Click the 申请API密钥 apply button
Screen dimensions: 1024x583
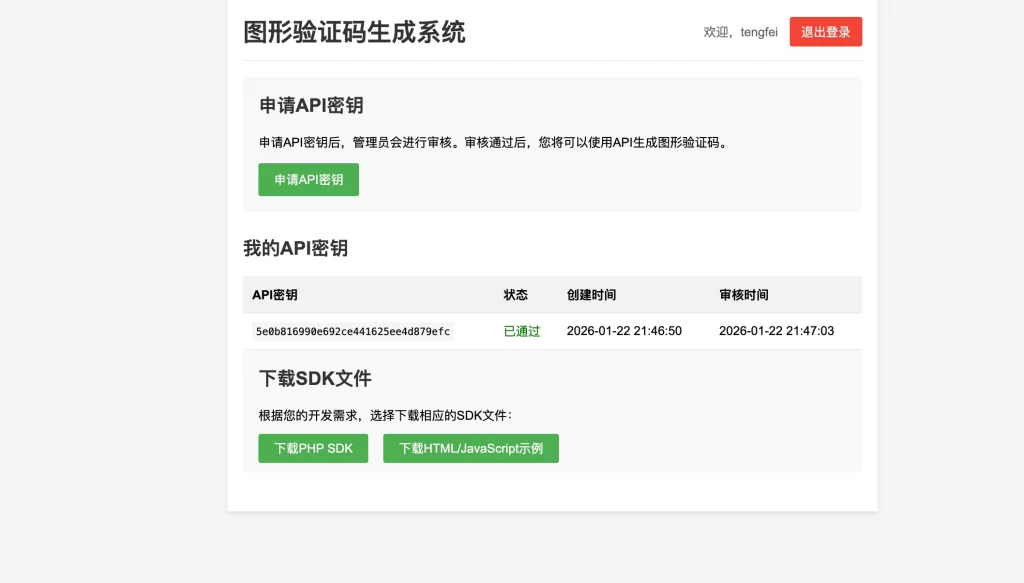click(308, 179)
